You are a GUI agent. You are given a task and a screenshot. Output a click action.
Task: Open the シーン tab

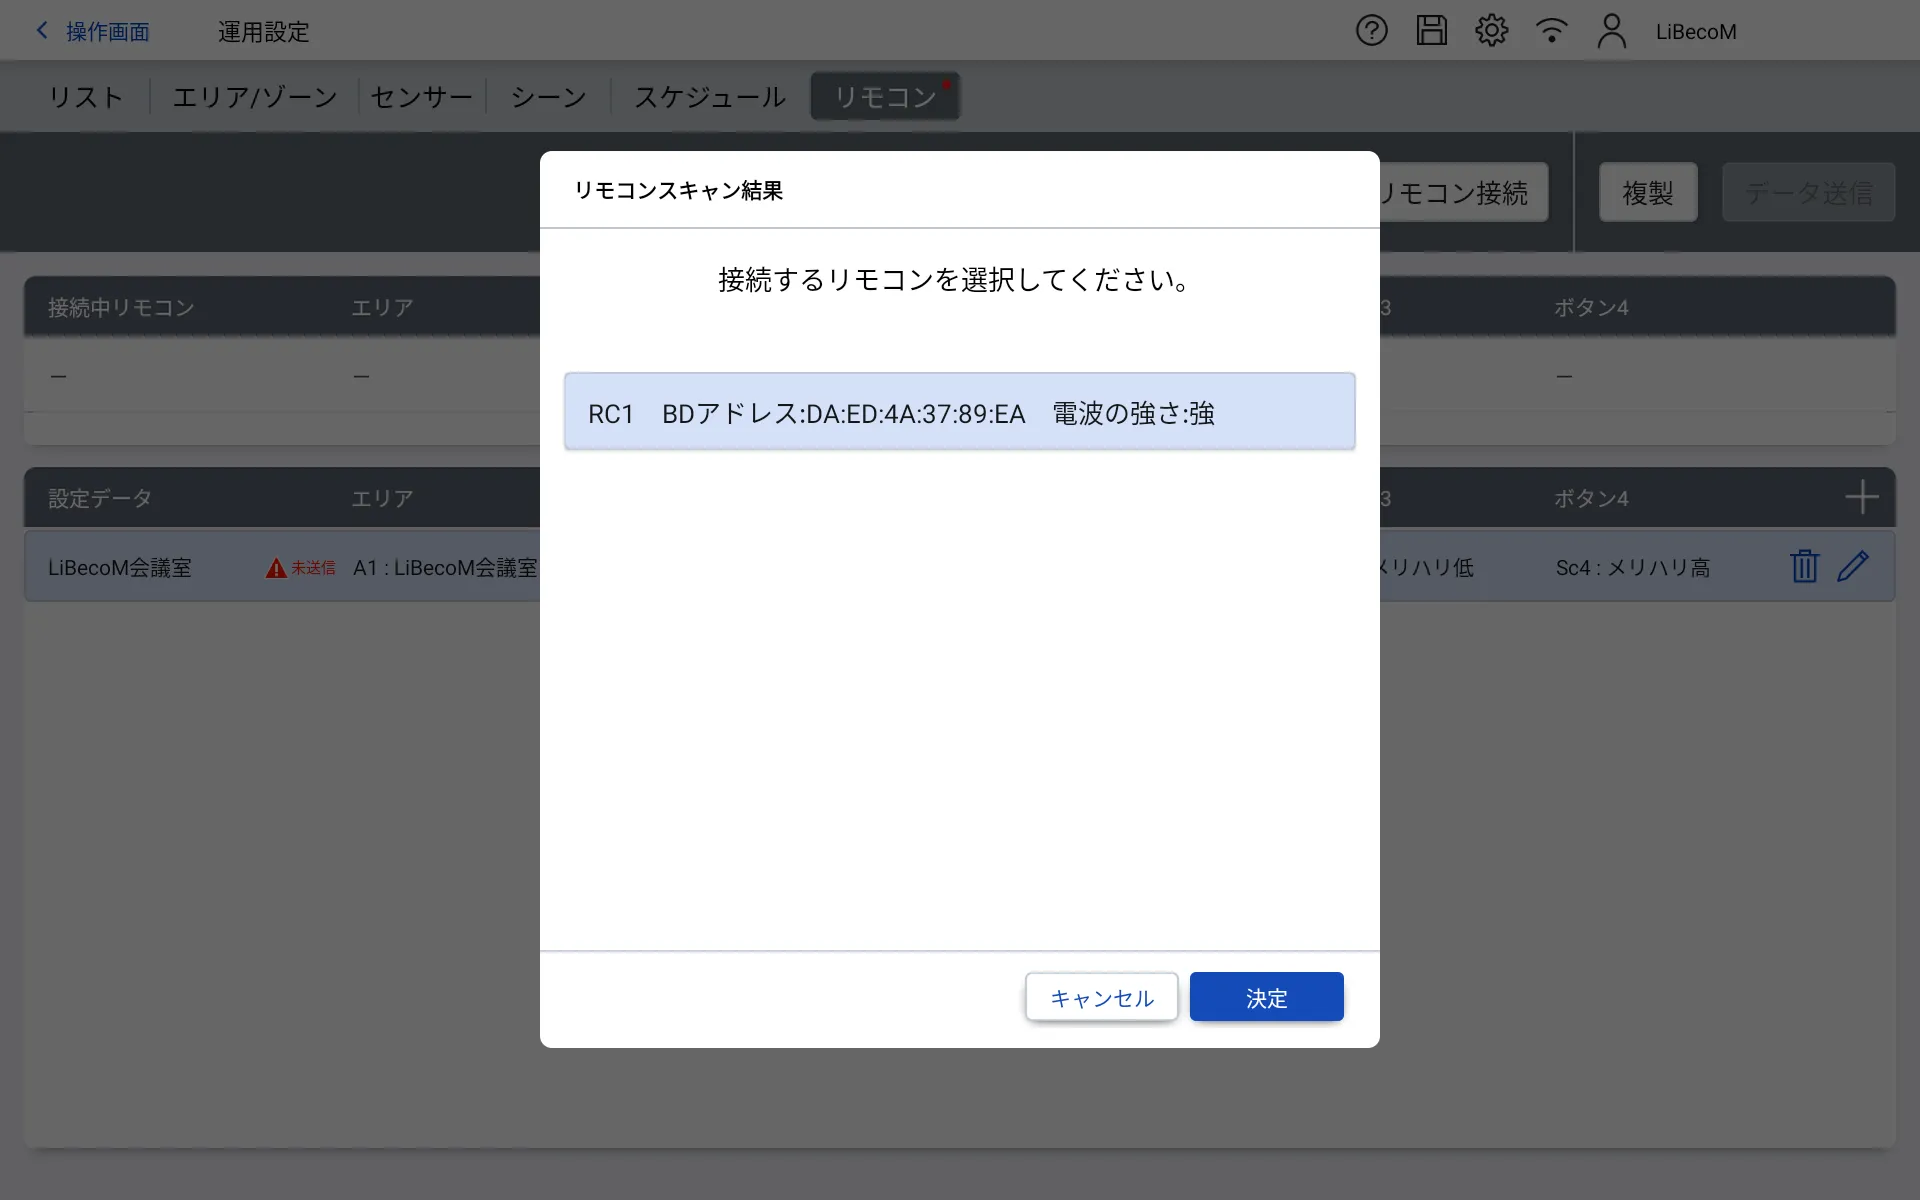click(548, 97)
